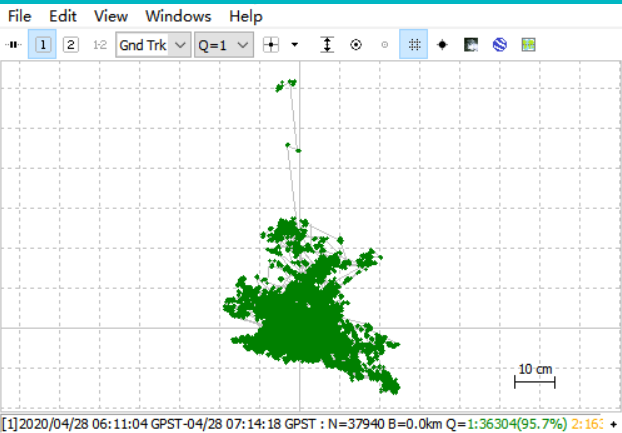Open the Help menu
The height and width of the screenshot is (433, 622).
246,16
